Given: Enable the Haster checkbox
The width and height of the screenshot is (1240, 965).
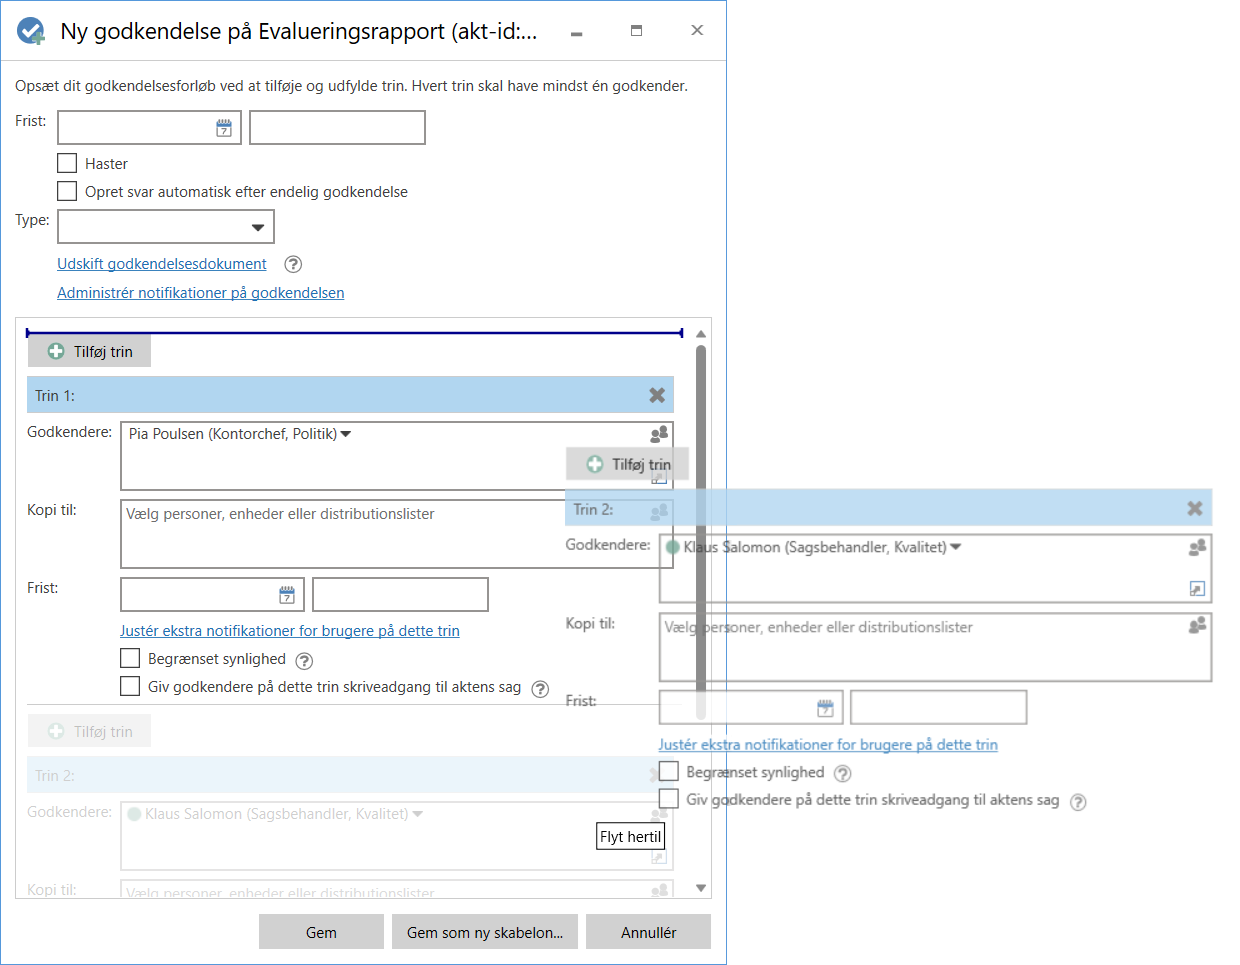Looking at the screenshot, I should point(67,163).
